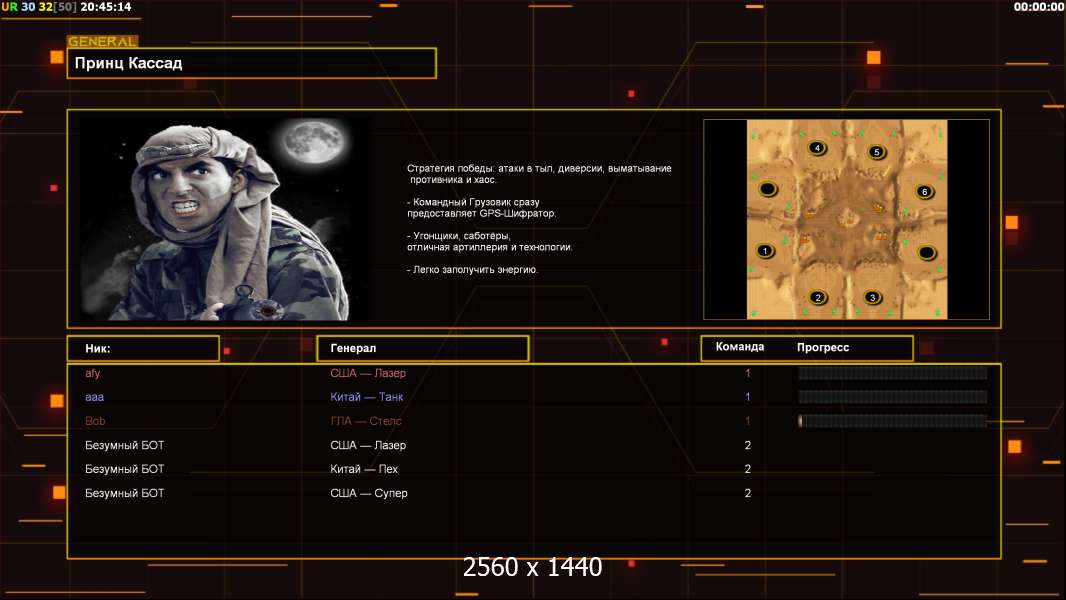Click Bob's loading progress bar
This screenshot has height=600, width=1066.
[x=892, y=421]
